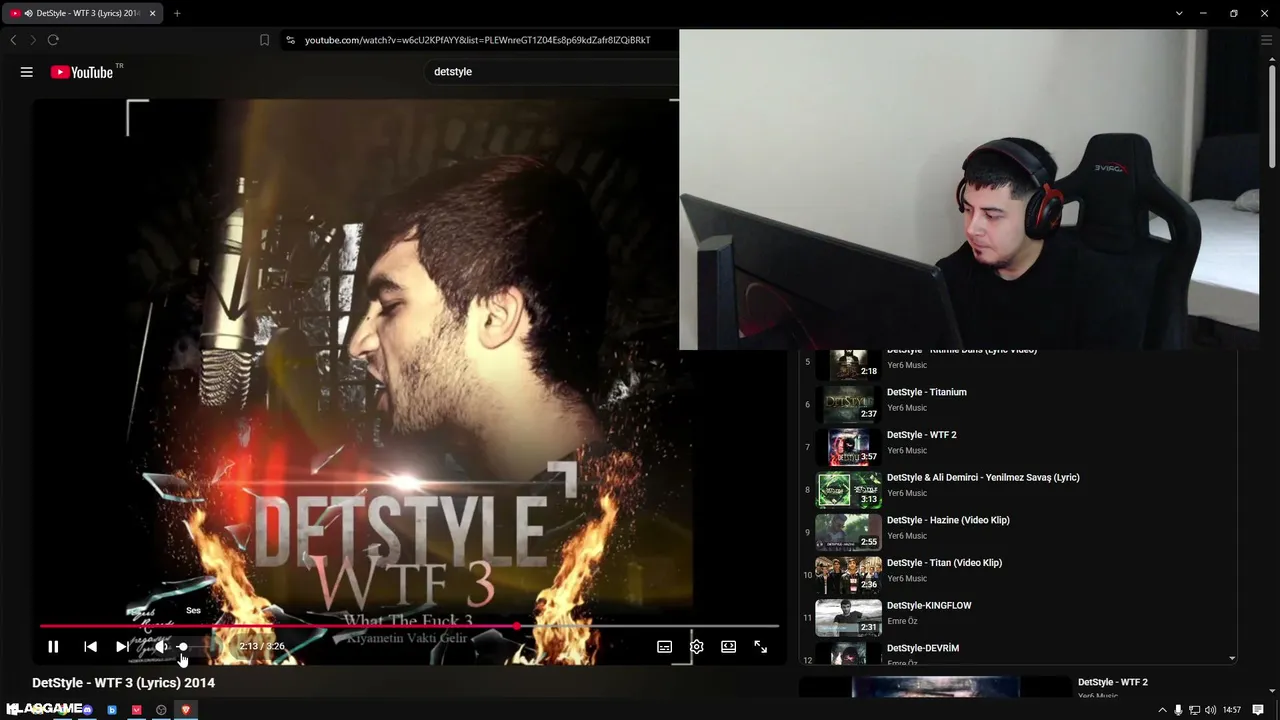Open the Hazine thumbnail showing 2:55
The height and width of the screenshot is (720, 1280).
click(848, 532)
